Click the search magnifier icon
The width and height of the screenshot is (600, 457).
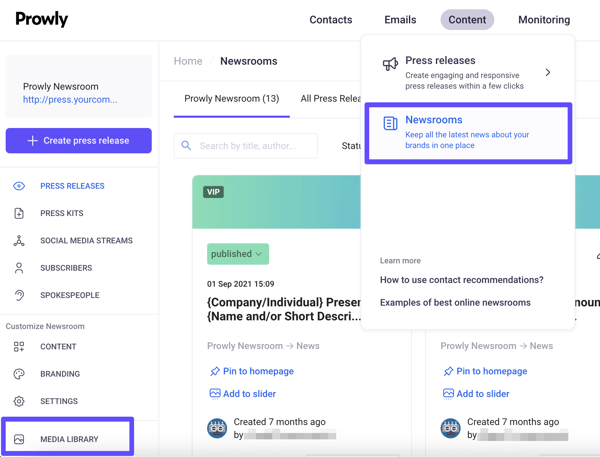point(186,145)
